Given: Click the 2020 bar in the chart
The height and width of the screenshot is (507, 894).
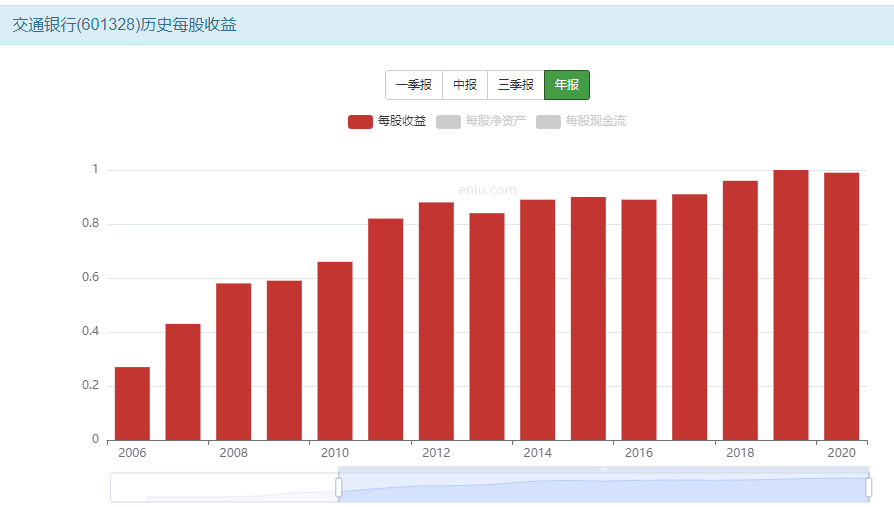Looking at the screenshot, I should point(842,306).
